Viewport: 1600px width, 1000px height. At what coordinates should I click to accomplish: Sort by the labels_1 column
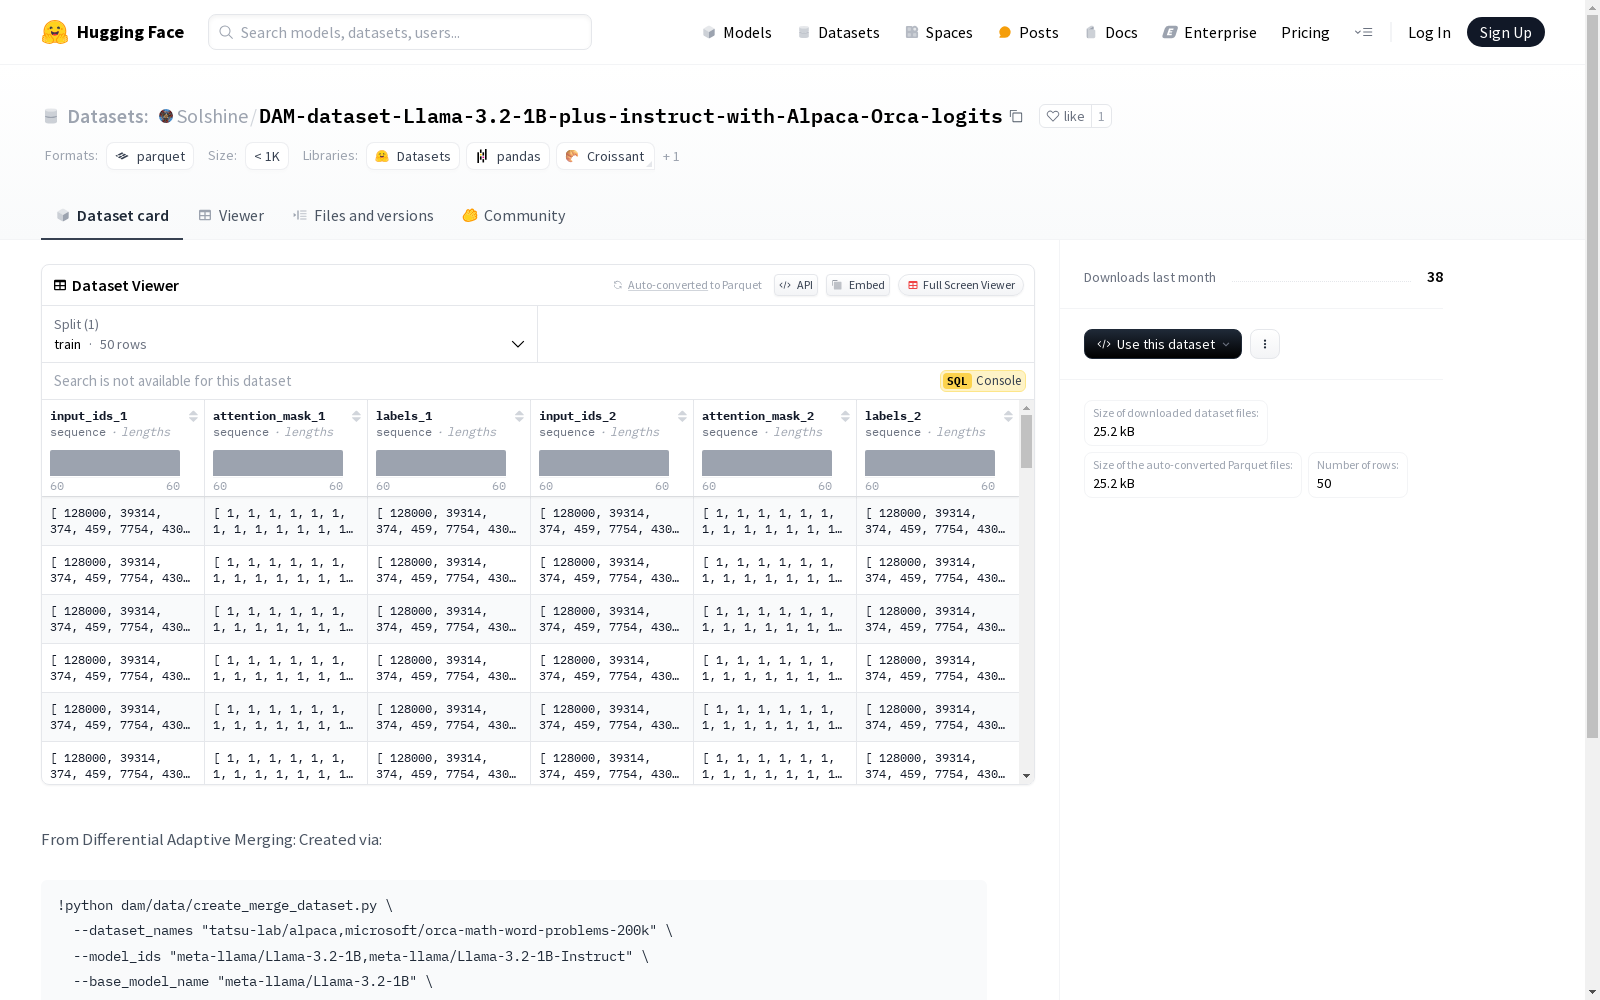[x=519, y=416]
